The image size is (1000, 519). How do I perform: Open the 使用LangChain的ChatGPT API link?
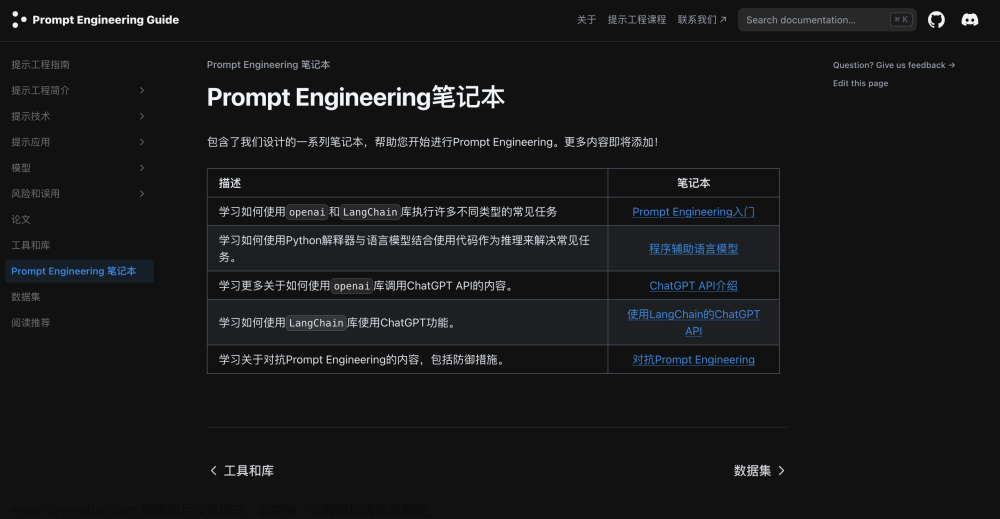pyautogui.click(x=693, y=323)
